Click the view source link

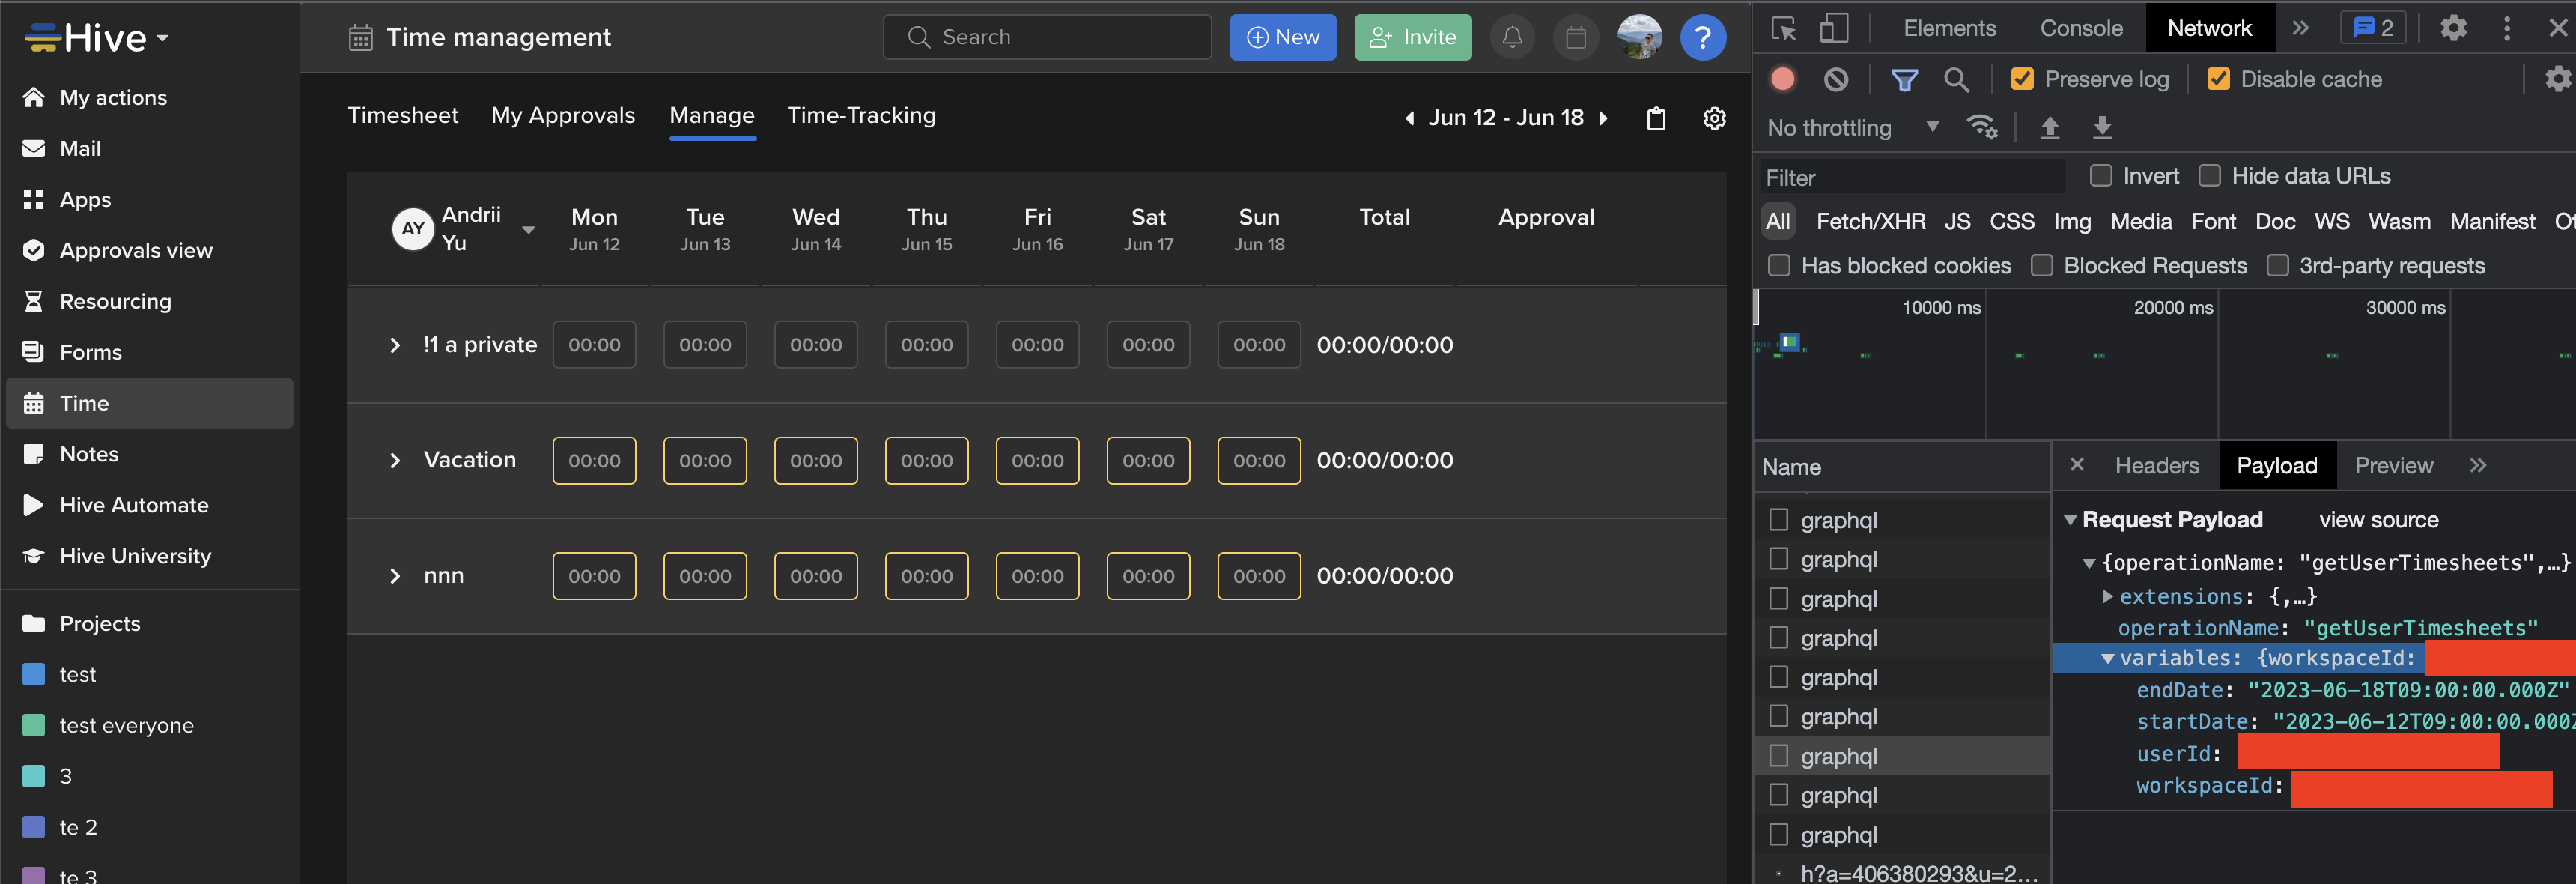2378,520
